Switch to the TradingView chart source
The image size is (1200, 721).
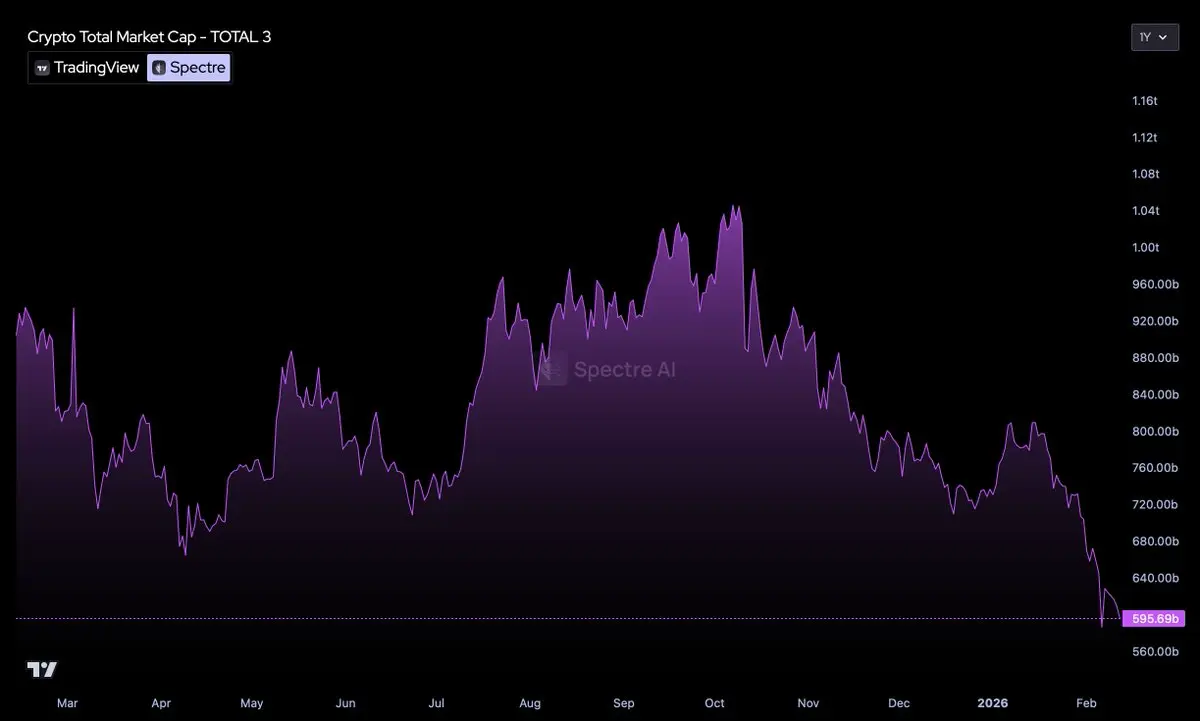[x=88, y=68]
